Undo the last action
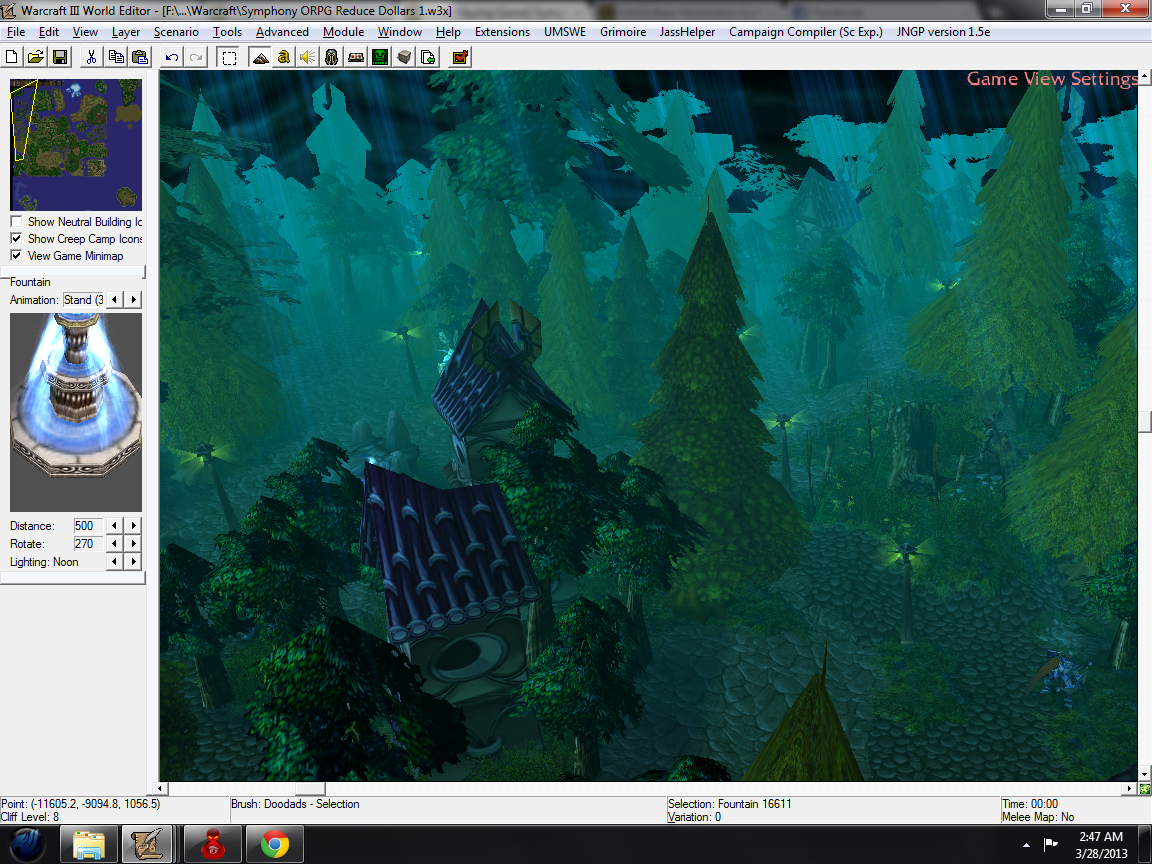Image resolution: width=1152 pixels, height=864 pixels. [x=172, y=57]
